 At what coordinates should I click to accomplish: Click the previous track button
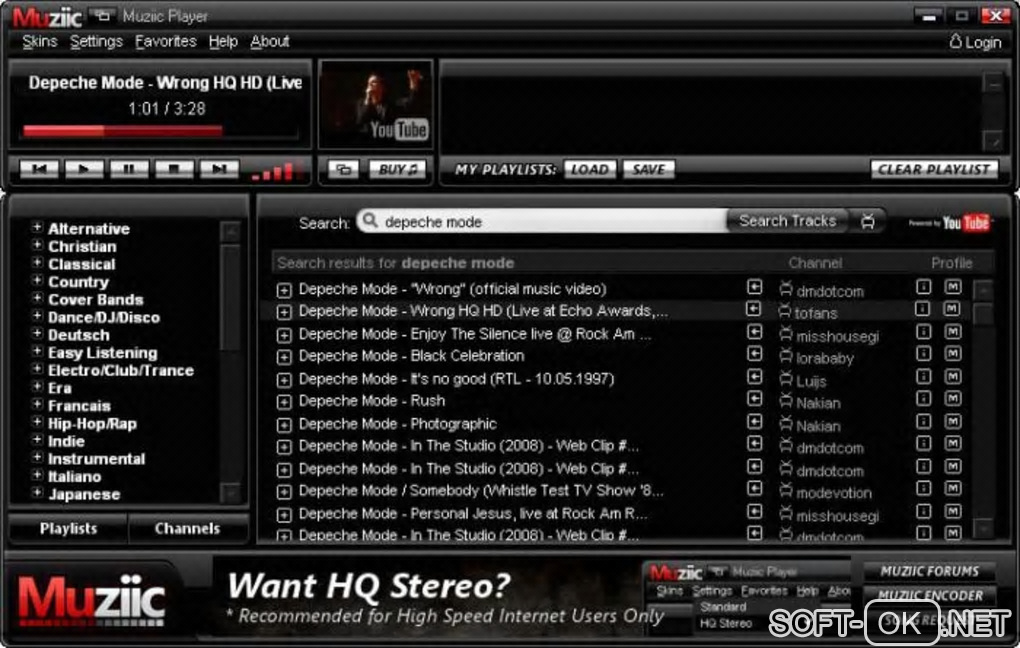(x=39, y=169)
